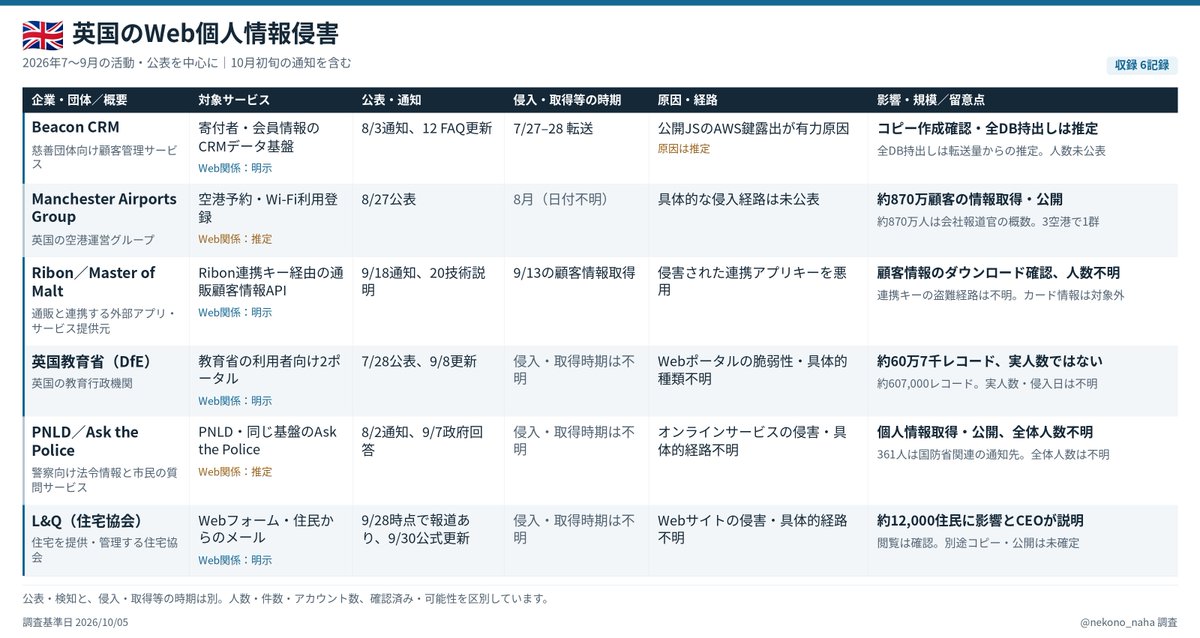
Task: Click the 収録 6記録 badge
Action: [1142, 65]
